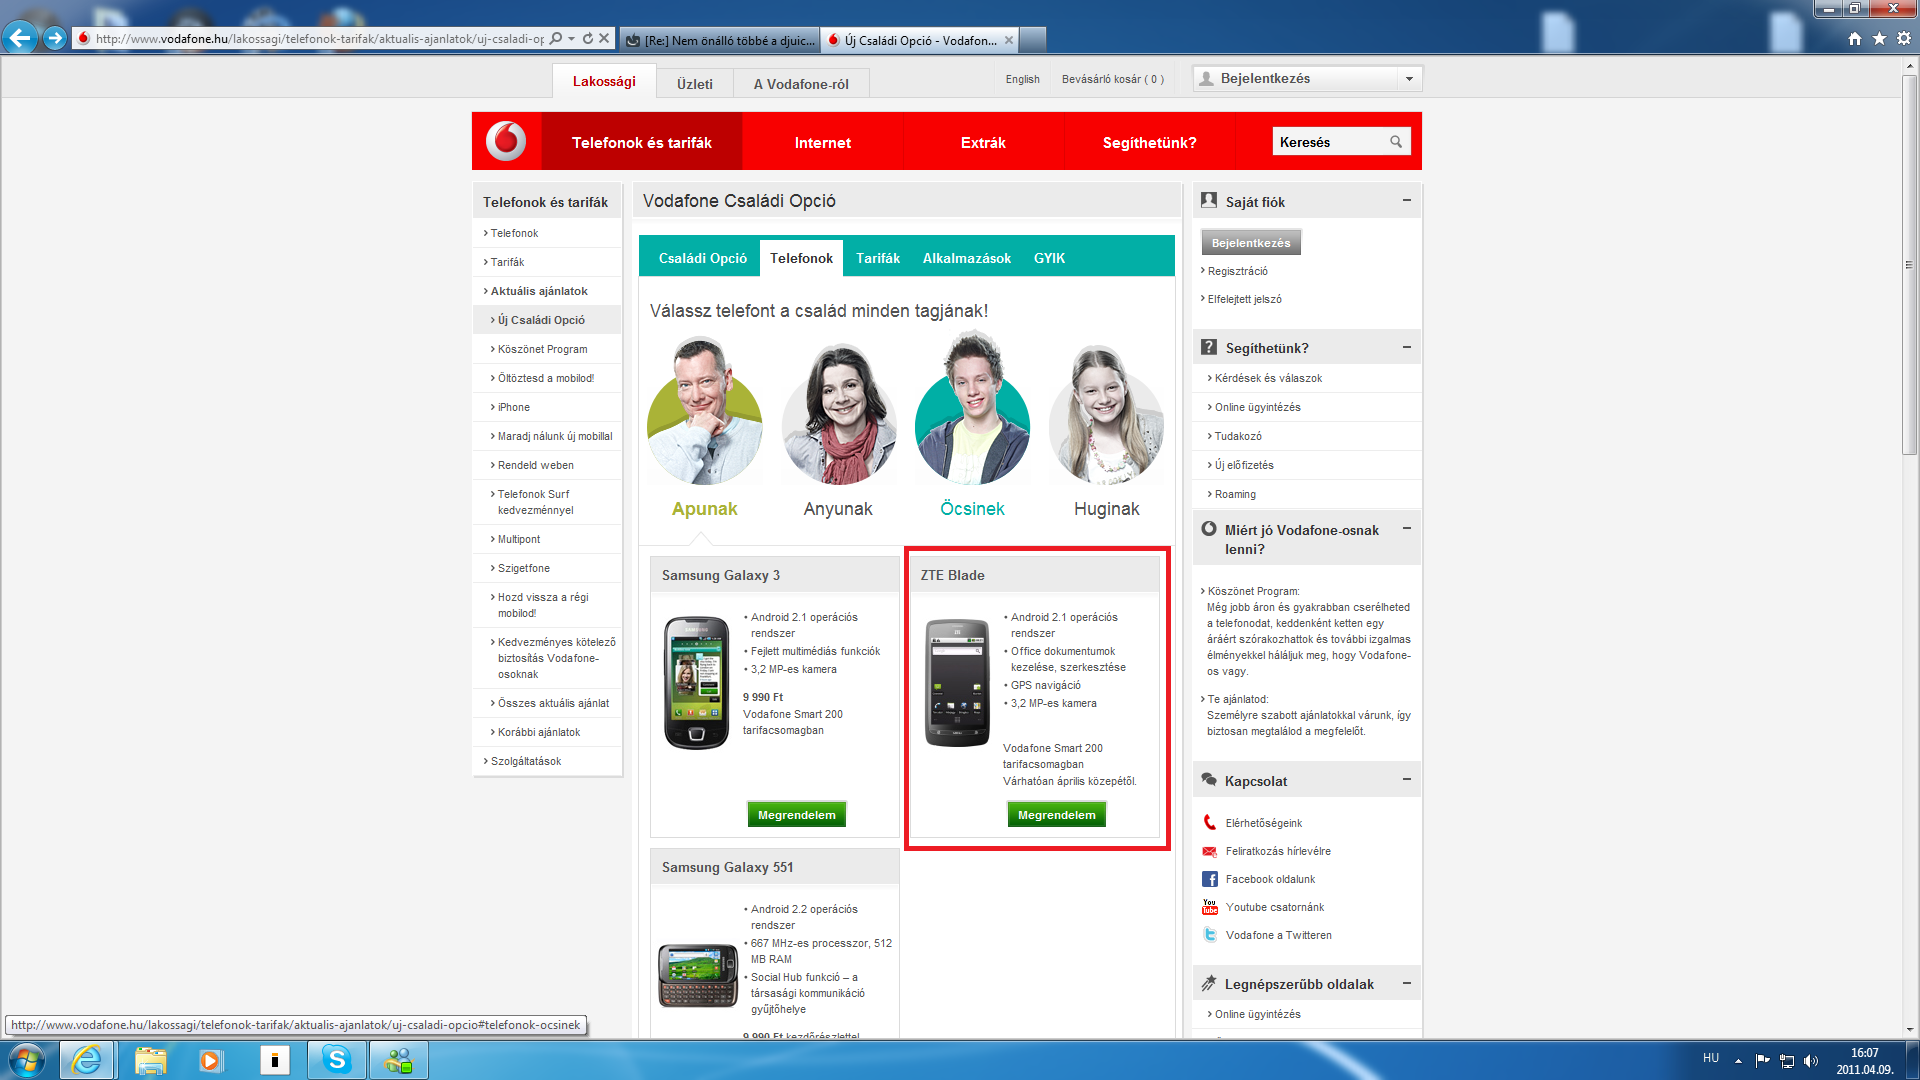Collapse the Segíthetünk? sidebar panel
1920x1080 pixels.
1406,347
